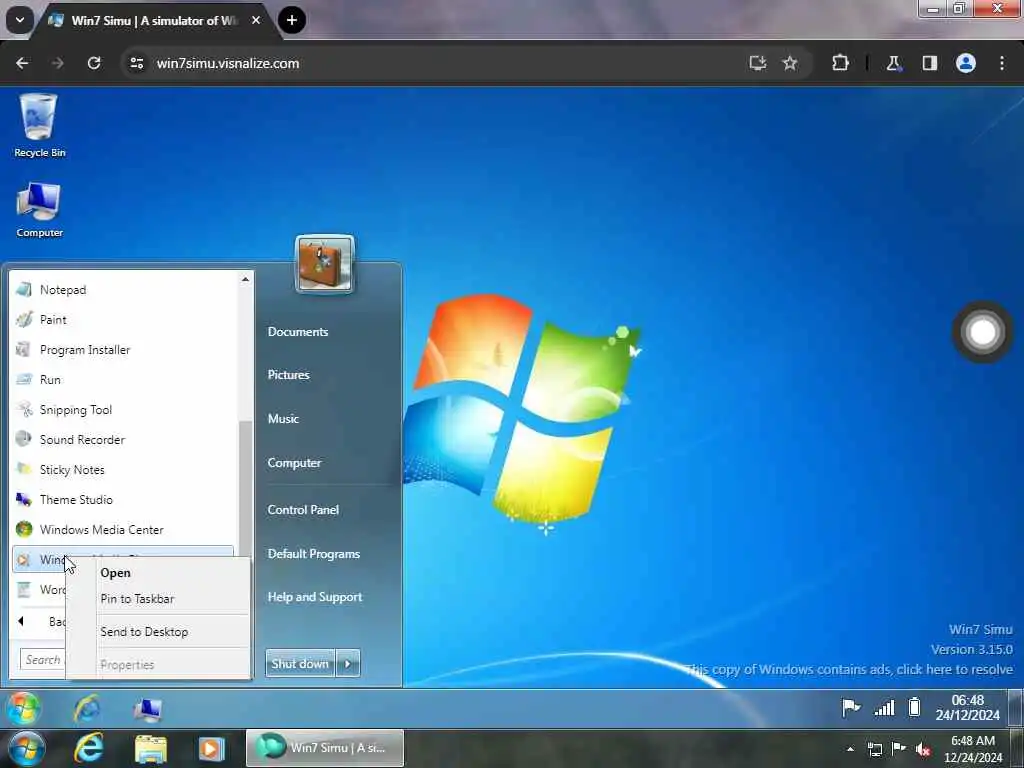1024x768 pixels.
Task: Reload the browser page
Action: coord(94,63)
